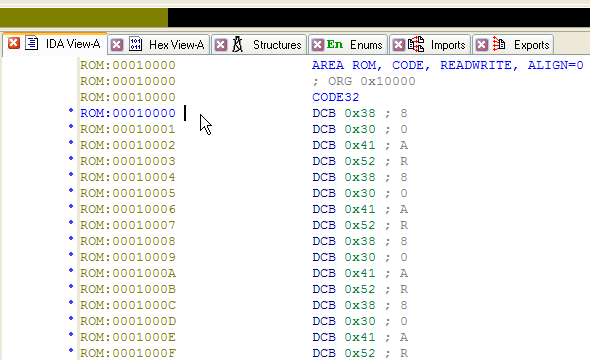590x360 pixels.
Task: Open the Structures tab
Action: [x=277, y=45]
